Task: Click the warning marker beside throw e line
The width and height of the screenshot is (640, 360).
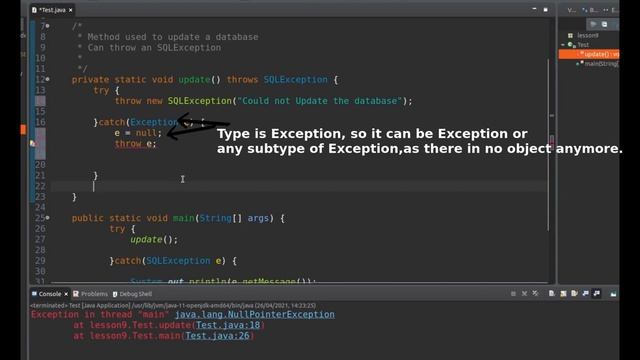Action: pos(32,144)
